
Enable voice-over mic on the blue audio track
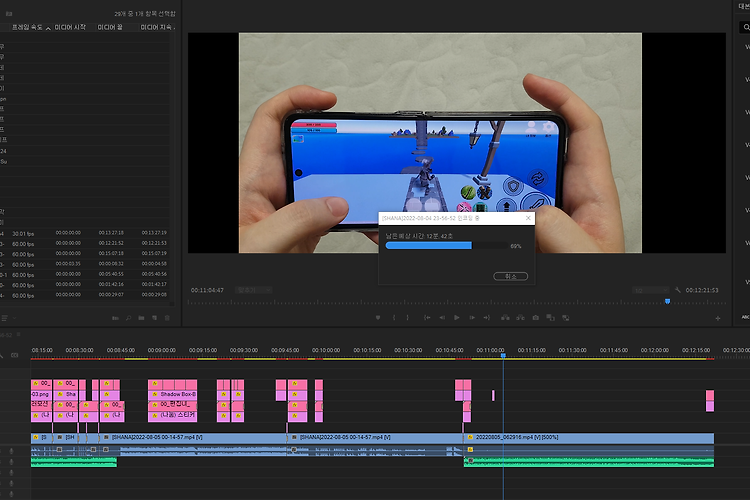pos(11,451)
